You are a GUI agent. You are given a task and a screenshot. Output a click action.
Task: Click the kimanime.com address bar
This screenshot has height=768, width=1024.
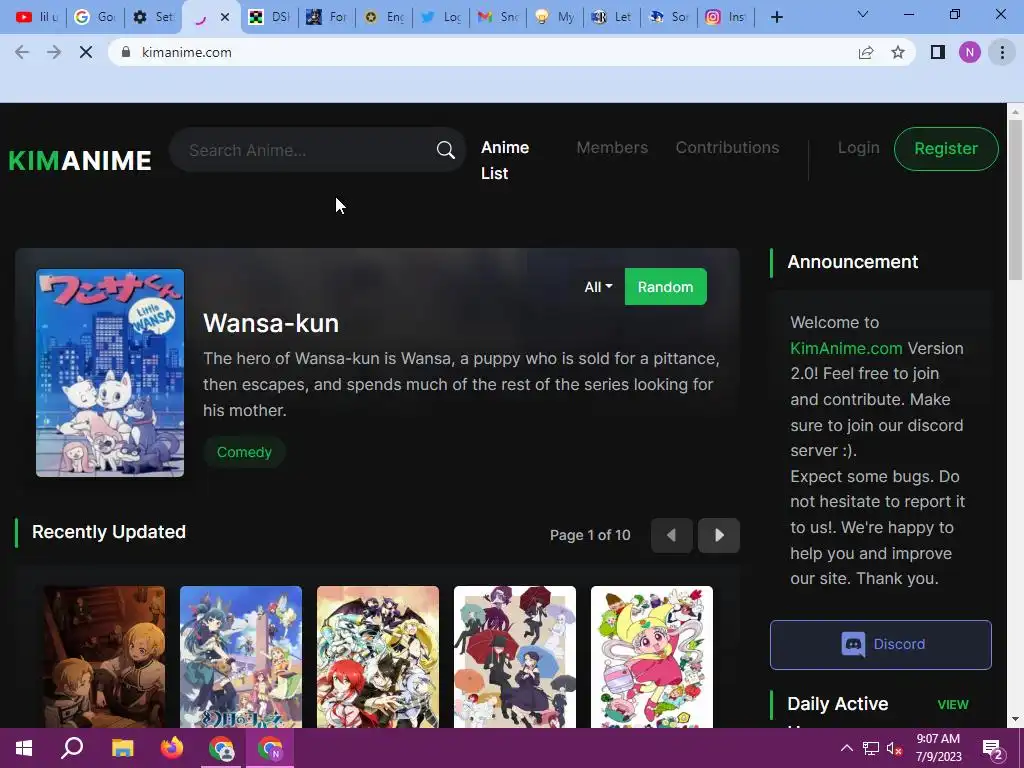pyautogui.click(x=483, y=52)
